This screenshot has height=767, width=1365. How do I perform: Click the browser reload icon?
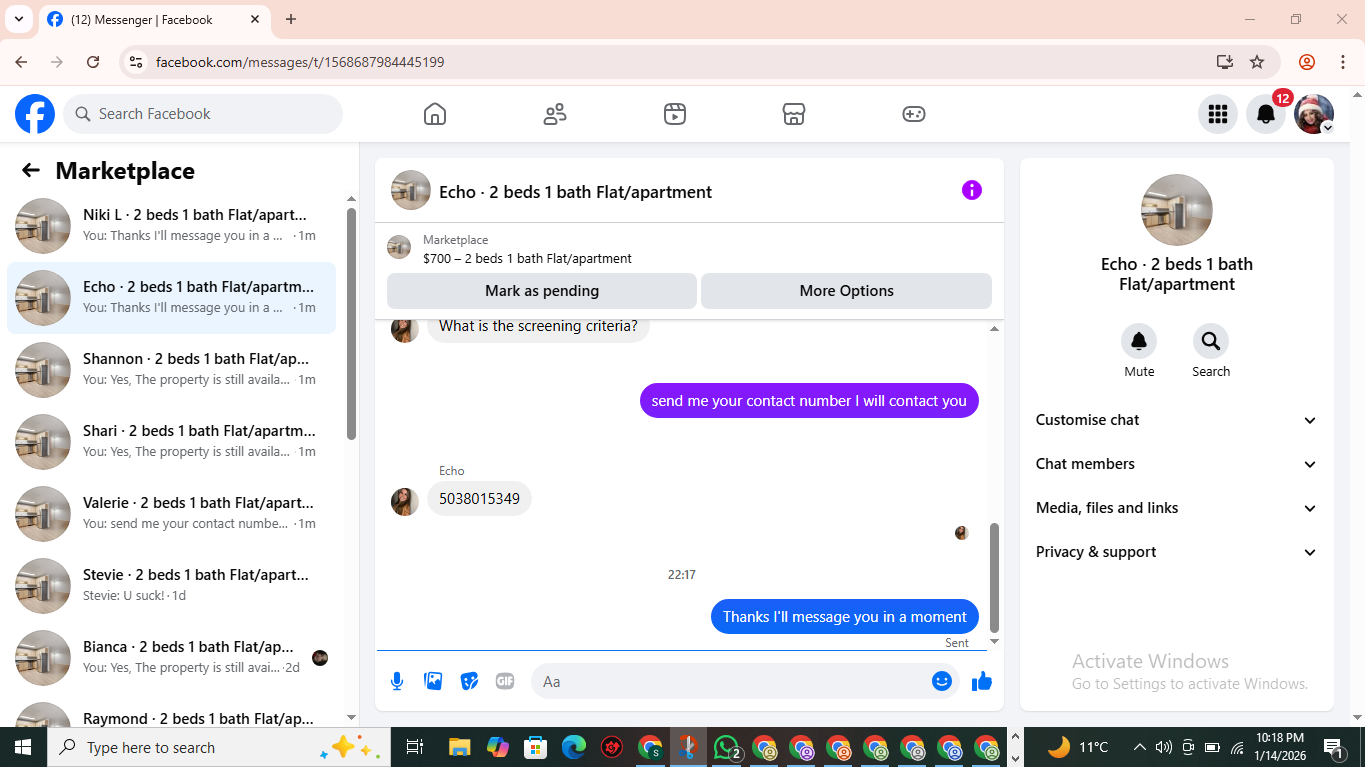point(93,62)
